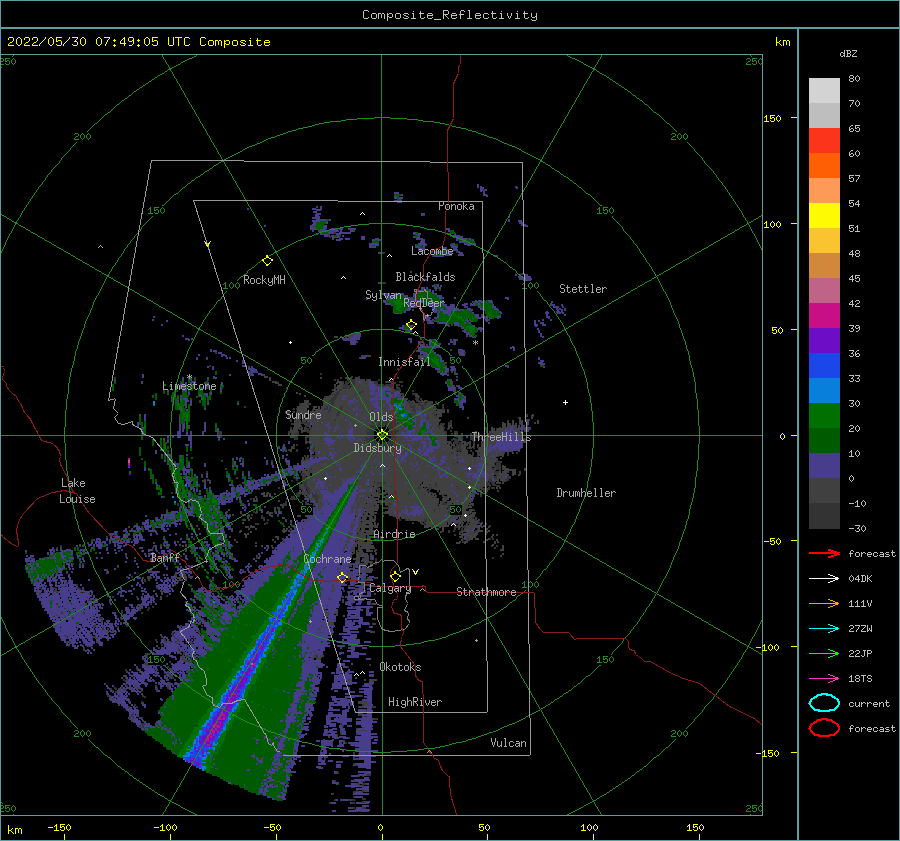Click the yellow diamond marker near Cochrane
The image size is (900, 841).
pos(342,577)
